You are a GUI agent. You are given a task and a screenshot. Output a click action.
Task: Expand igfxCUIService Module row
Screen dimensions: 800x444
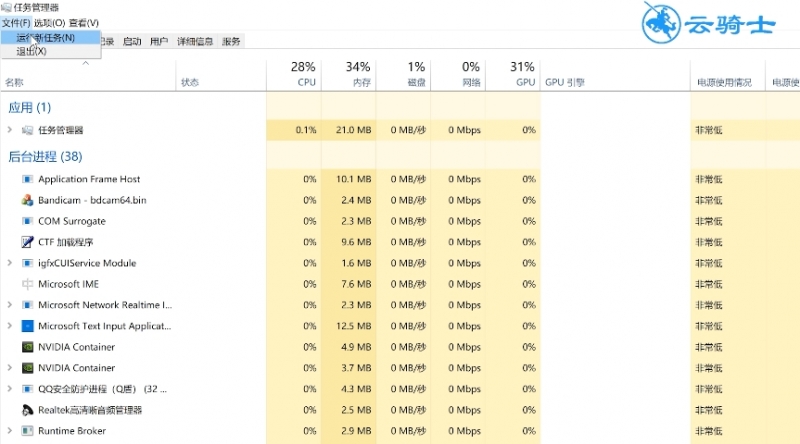pos(10,263)
